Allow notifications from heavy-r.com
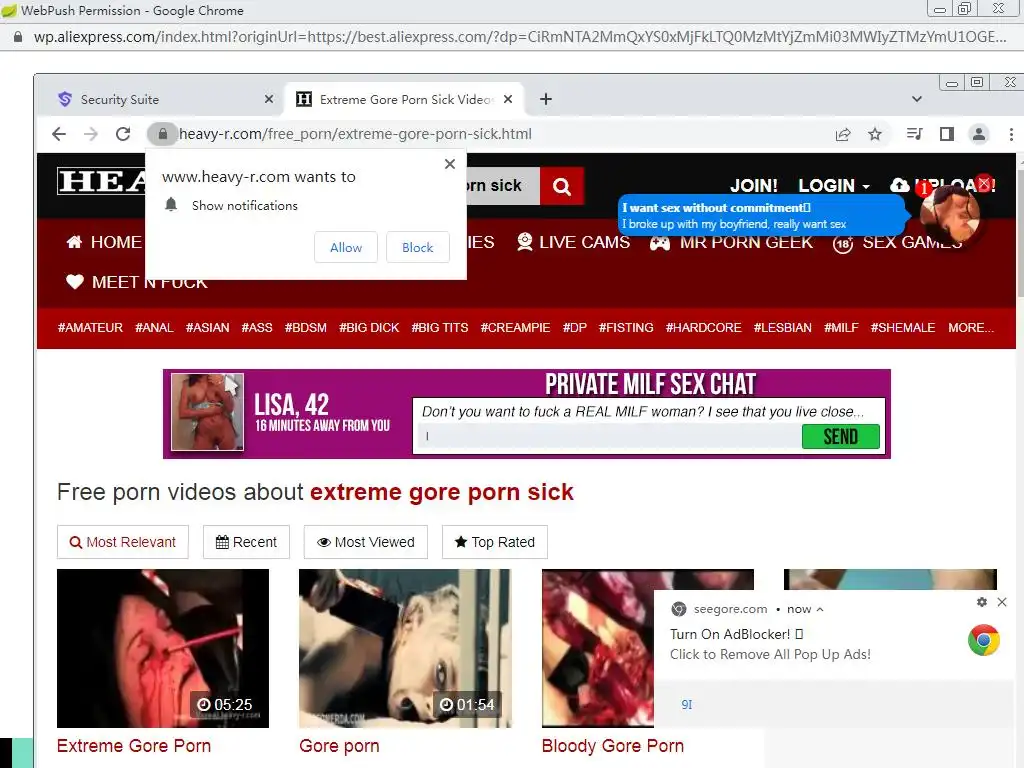 pyautogui.click(x=345, y=248)
